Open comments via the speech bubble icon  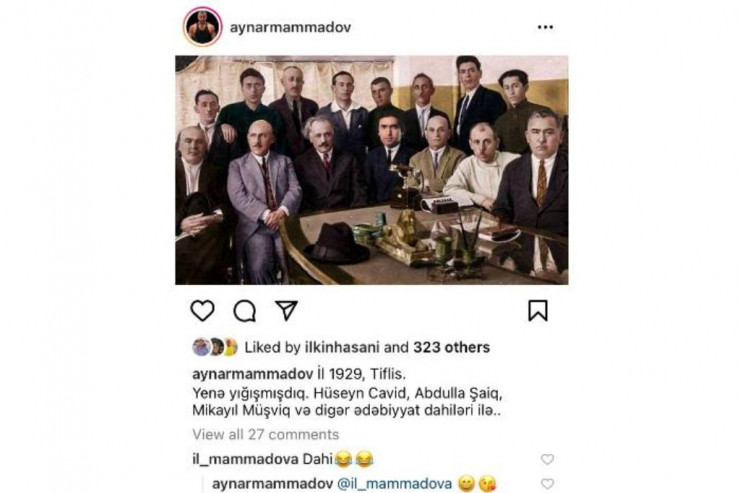(x=244, y=311)
